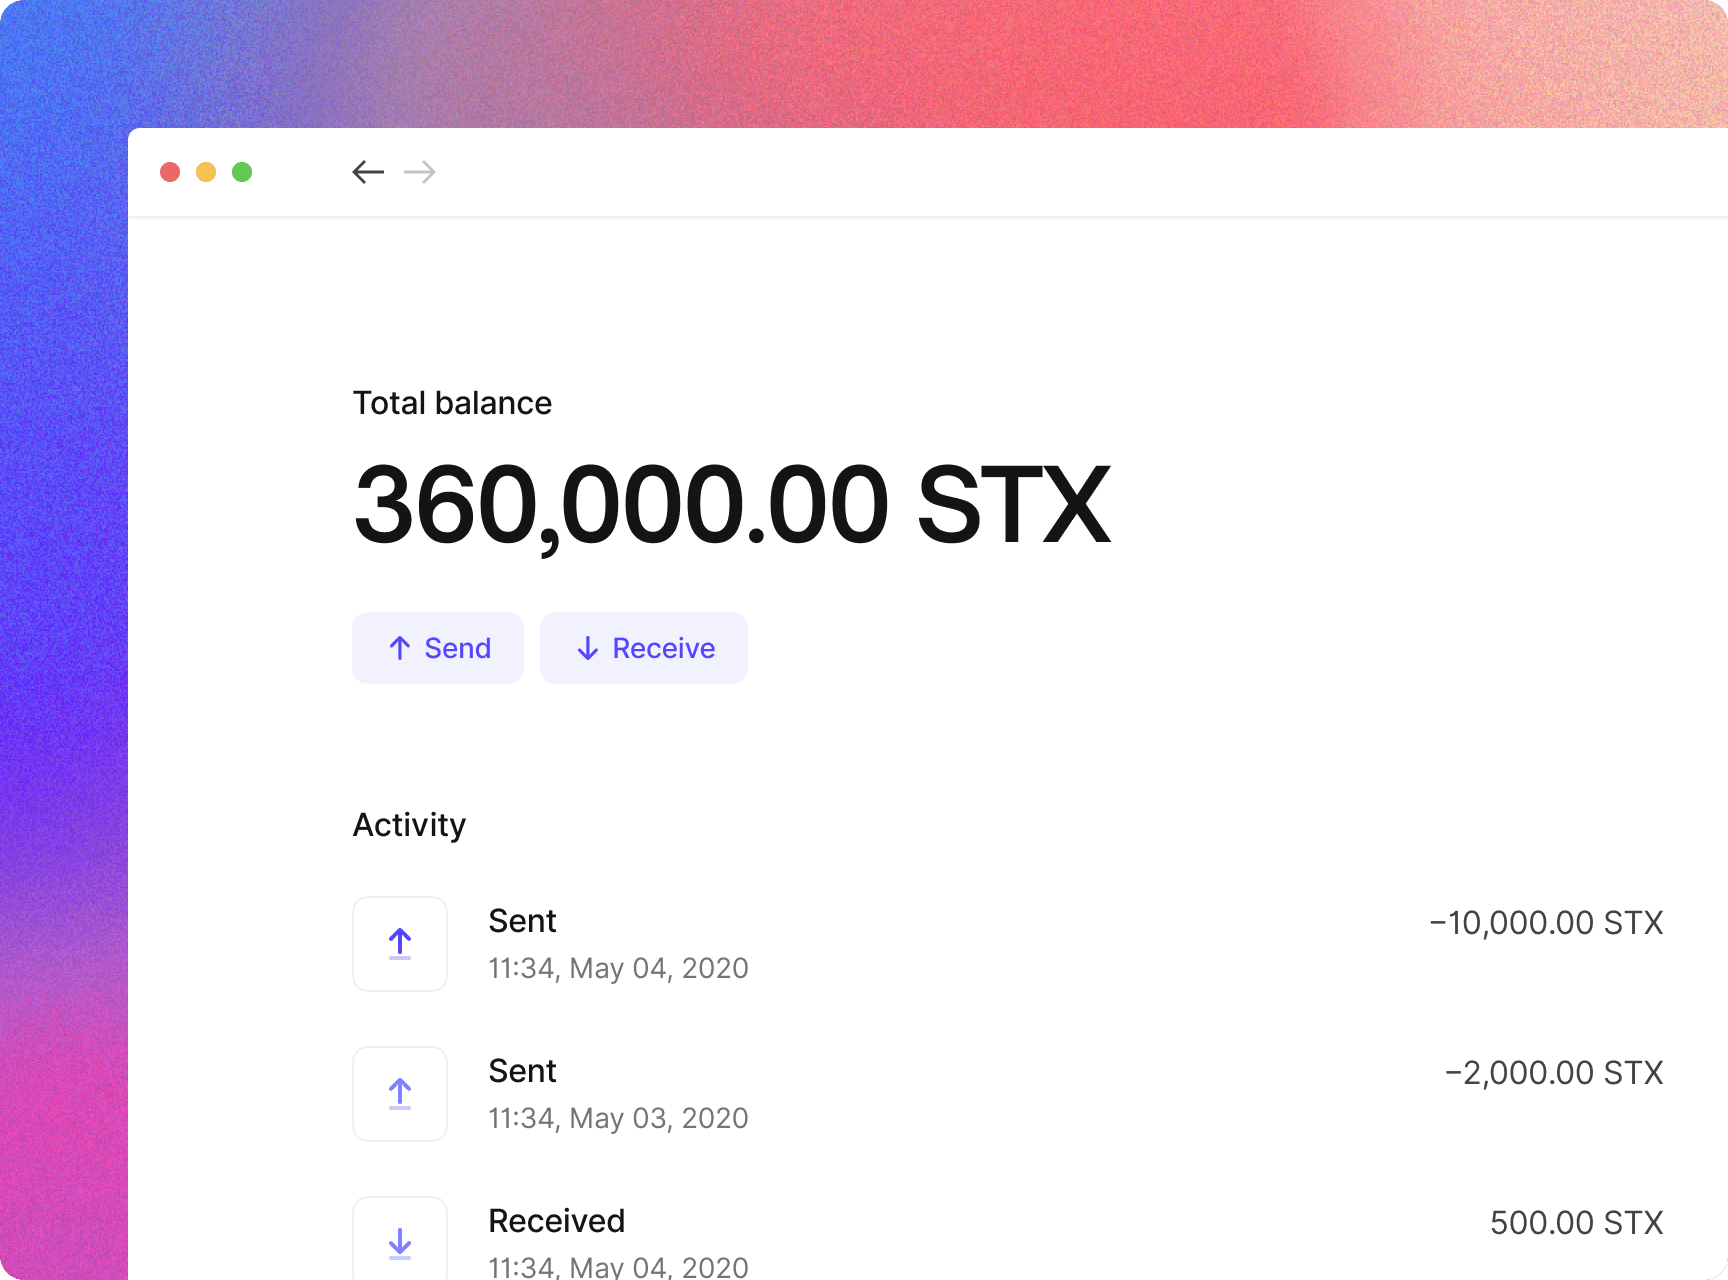Click the Total balance label

point(452,403)
